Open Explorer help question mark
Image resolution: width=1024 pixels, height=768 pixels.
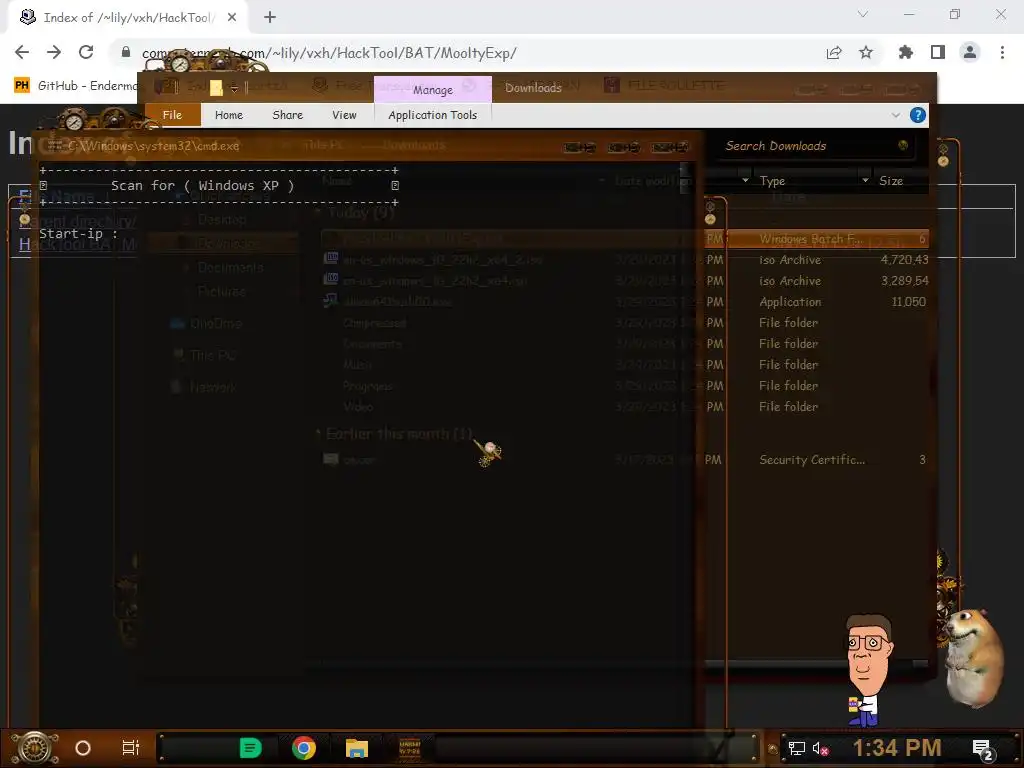pyautogui.click(x=918, y=115)
